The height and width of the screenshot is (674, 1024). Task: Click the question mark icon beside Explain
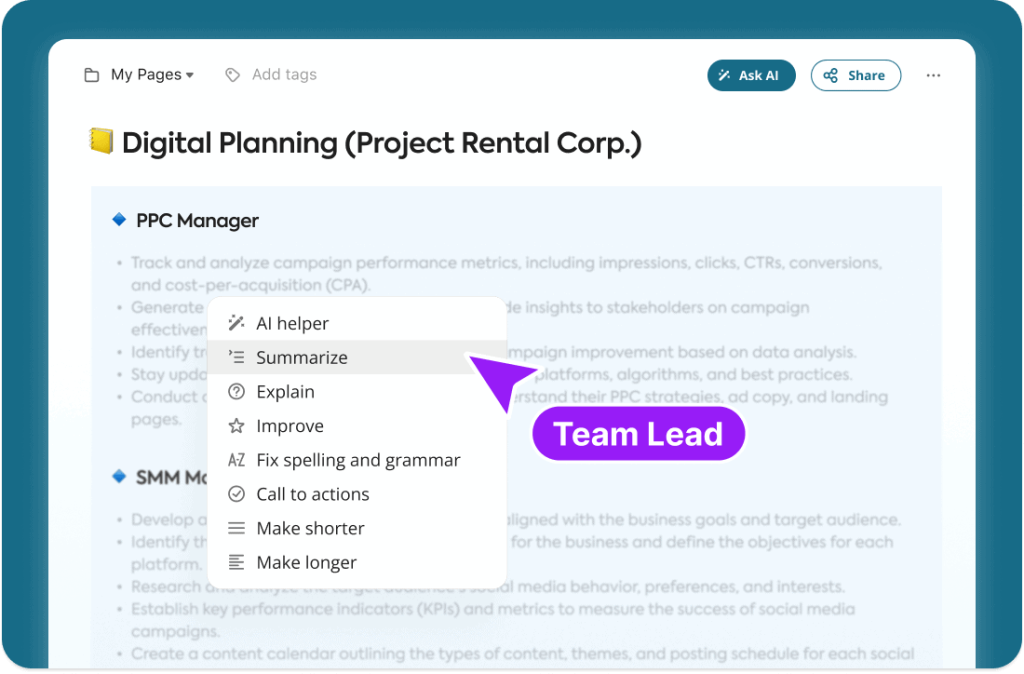click(x=236, y=391)
